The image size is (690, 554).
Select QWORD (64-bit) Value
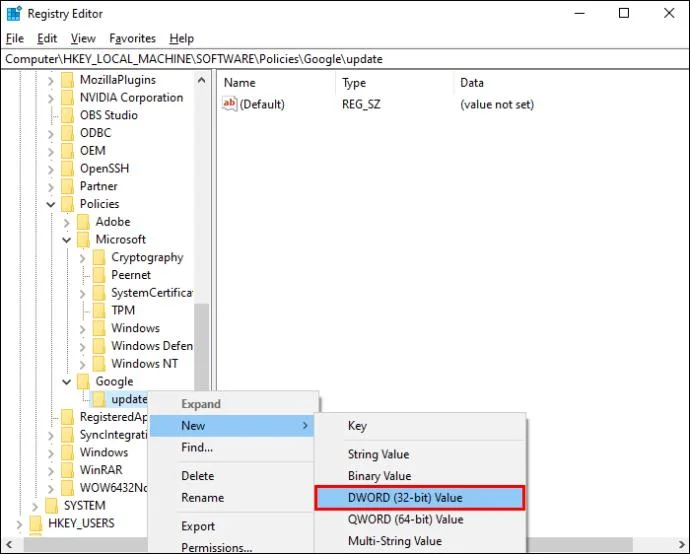point(420,520)
